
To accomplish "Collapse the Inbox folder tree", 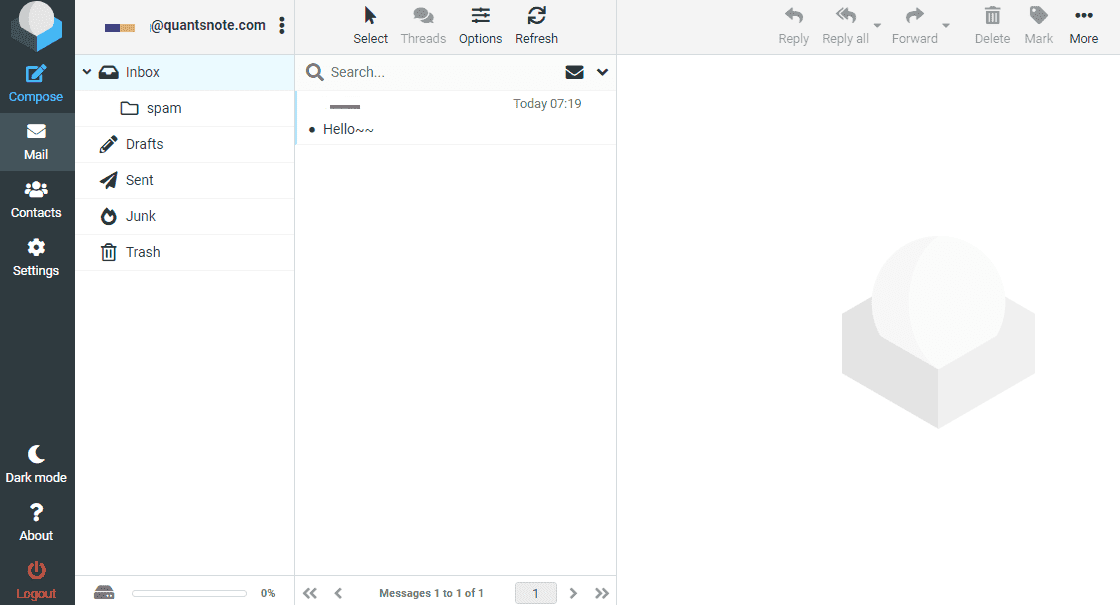I will (x=86, y=71).
